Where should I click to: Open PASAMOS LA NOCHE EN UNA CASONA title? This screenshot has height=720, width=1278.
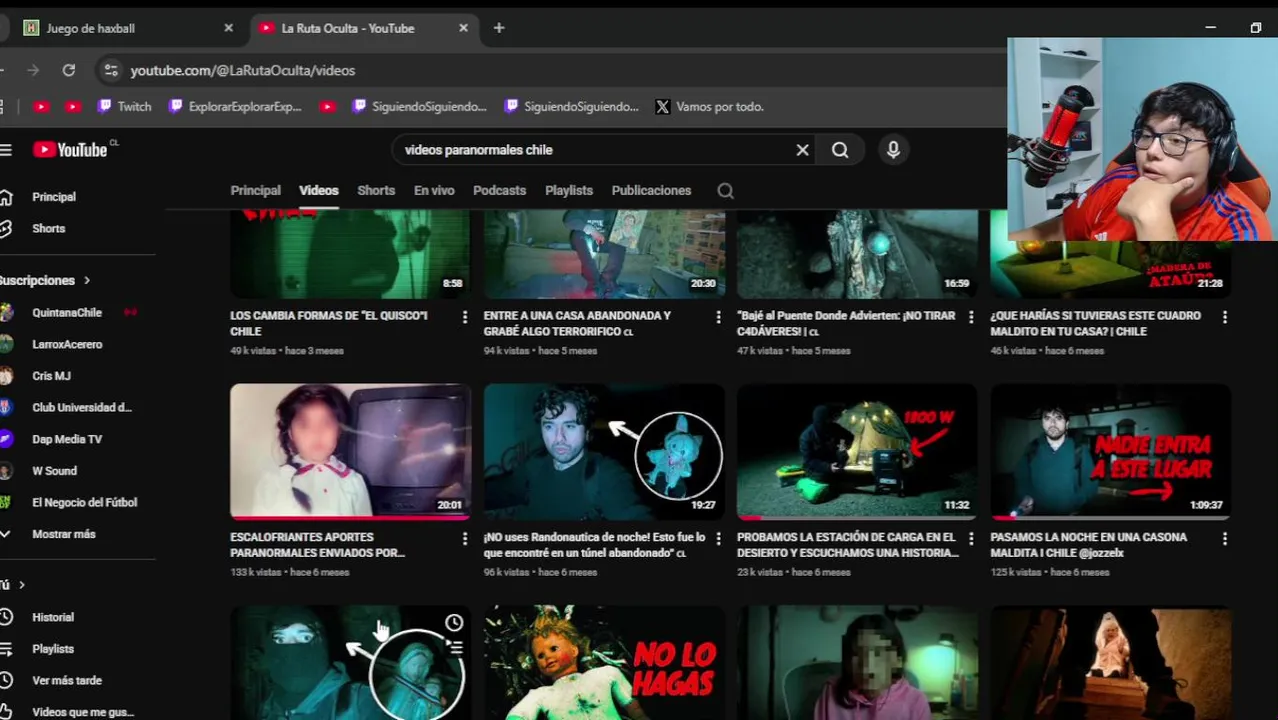[1089, 545]
